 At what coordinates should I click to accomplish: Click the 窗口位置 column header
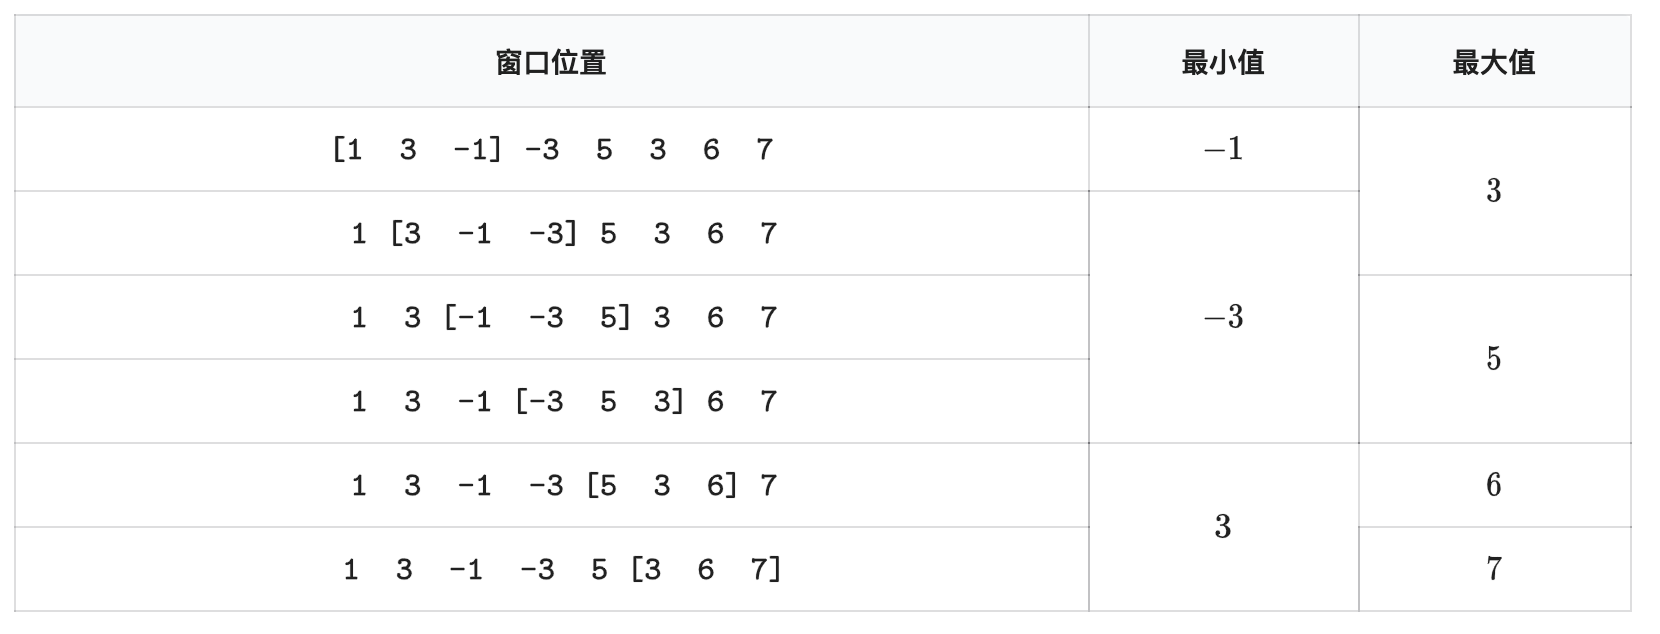pos(551,63)
